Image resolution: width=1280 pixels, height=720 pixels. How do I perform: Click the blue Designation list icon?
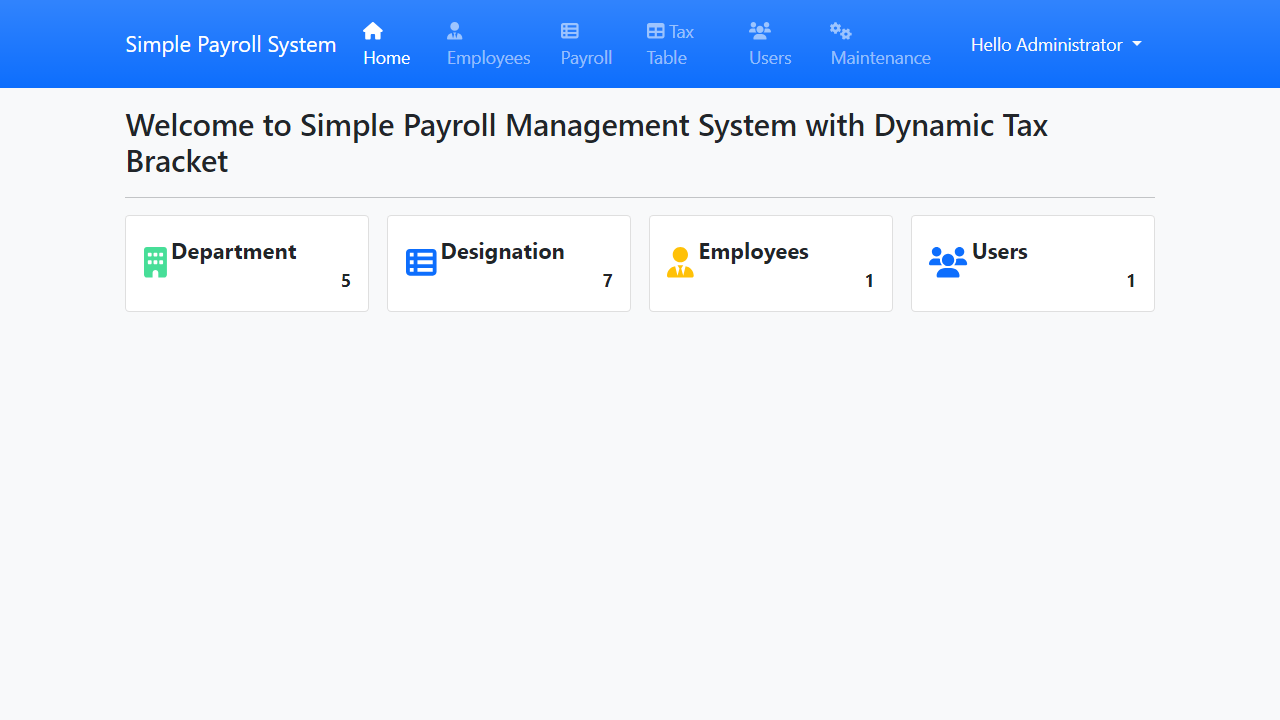pyautogui.click(x=421, y=262)
